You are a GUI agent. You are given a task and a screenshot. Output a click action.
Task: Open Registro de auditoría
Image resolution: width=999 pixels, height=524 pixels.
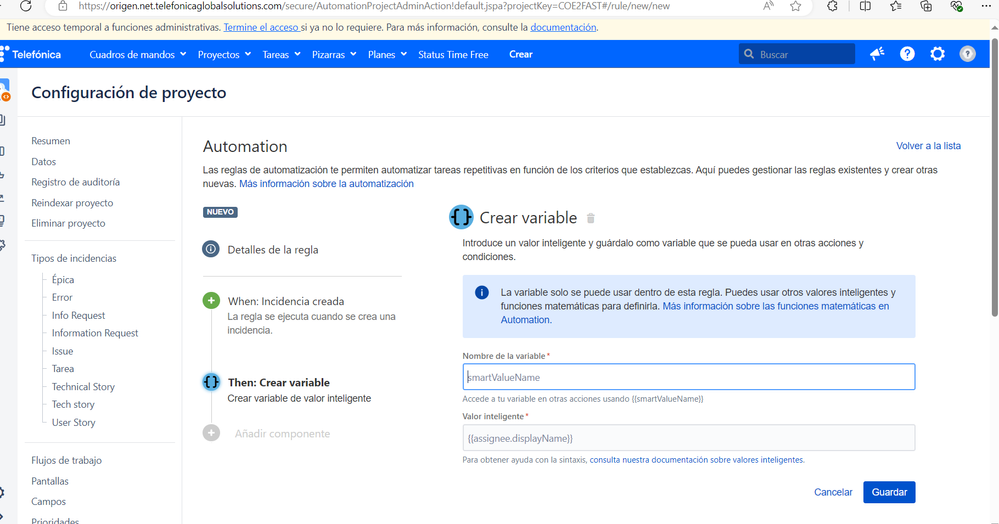pos(75,182)
